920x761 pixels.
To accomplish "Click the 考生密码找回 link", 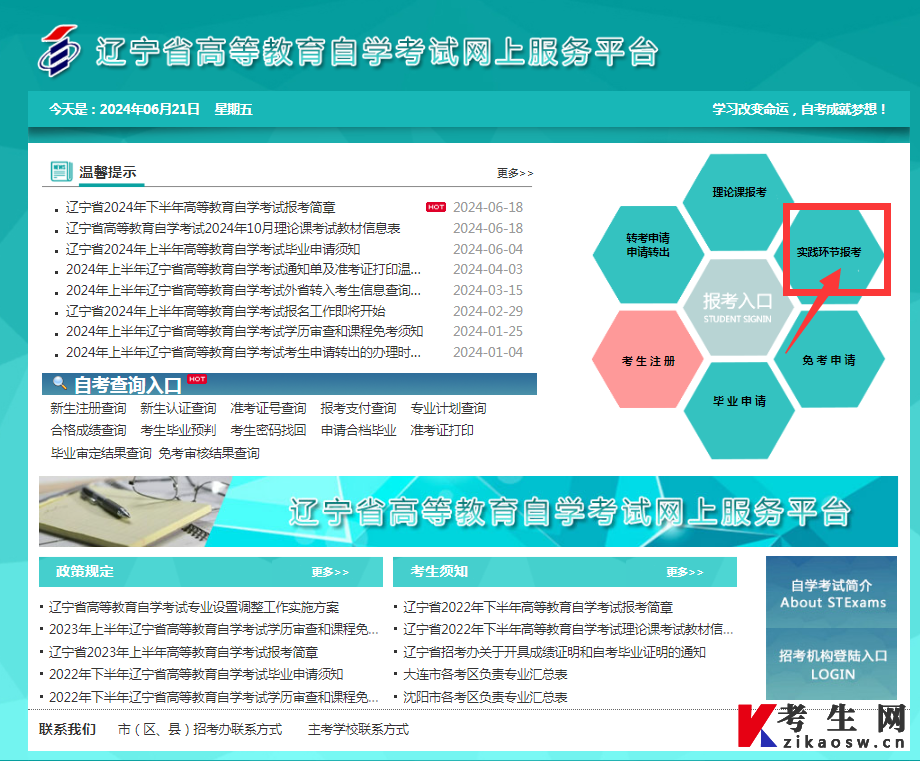I will coord(268,430).
